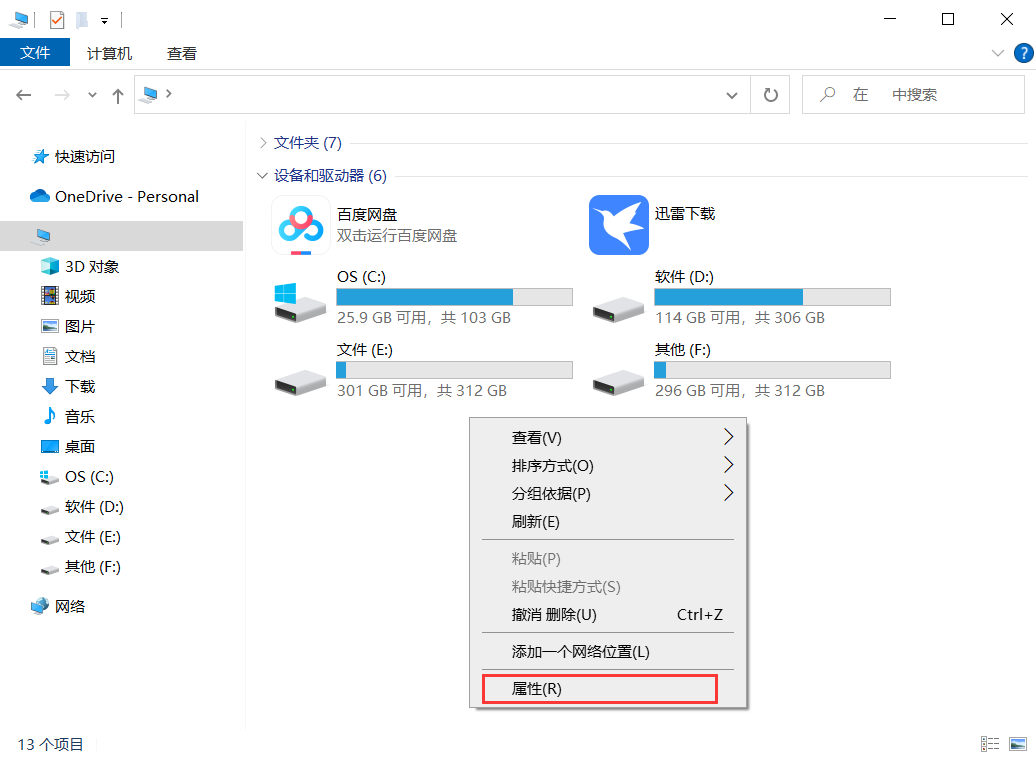
Task: Open the quick access toolbar customize dropdown
Action: click(104, 21)
